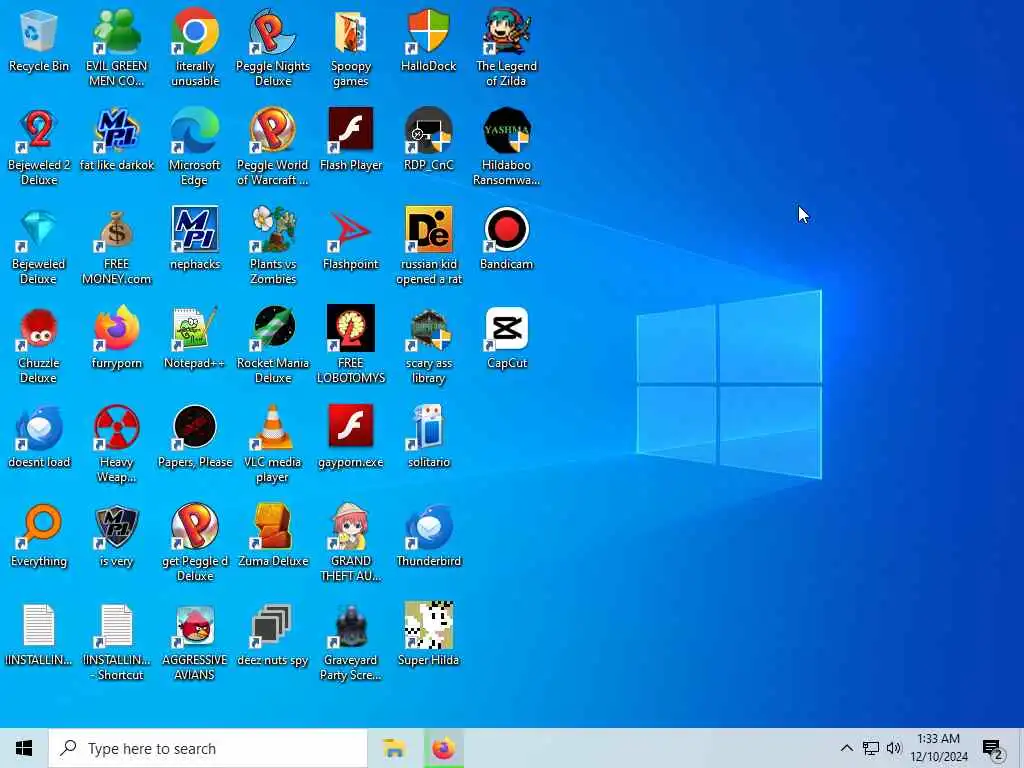Select the Notepad++ shortcut

coord(195,338)
